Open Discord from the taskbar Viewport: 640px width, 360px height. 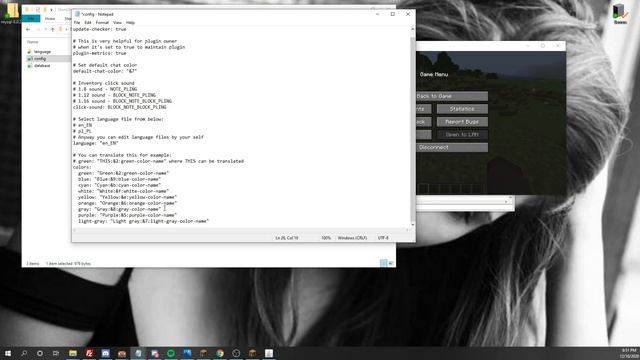(105, 353)
